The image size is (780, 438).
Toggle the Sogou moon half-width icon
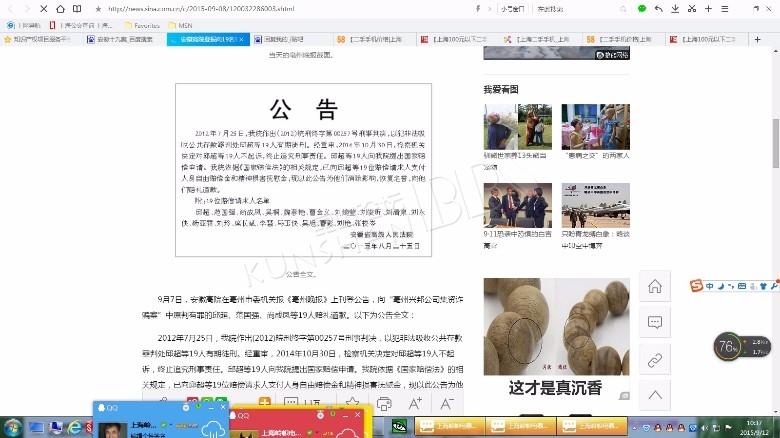pos(720,287)
